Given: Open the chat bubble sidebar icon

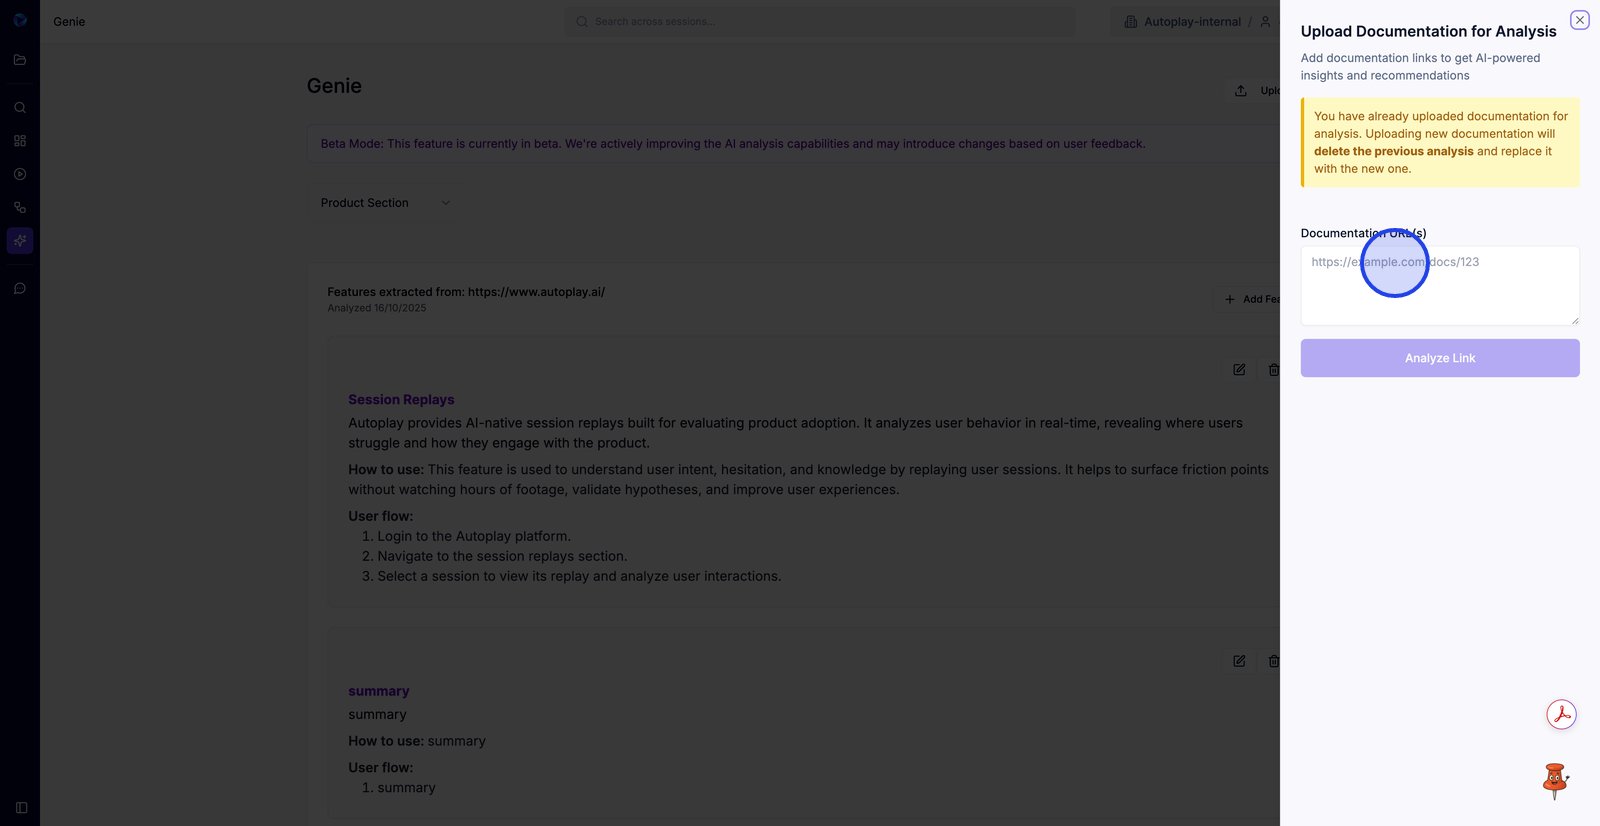Looking at the screenshot, I should coord(20,289).
